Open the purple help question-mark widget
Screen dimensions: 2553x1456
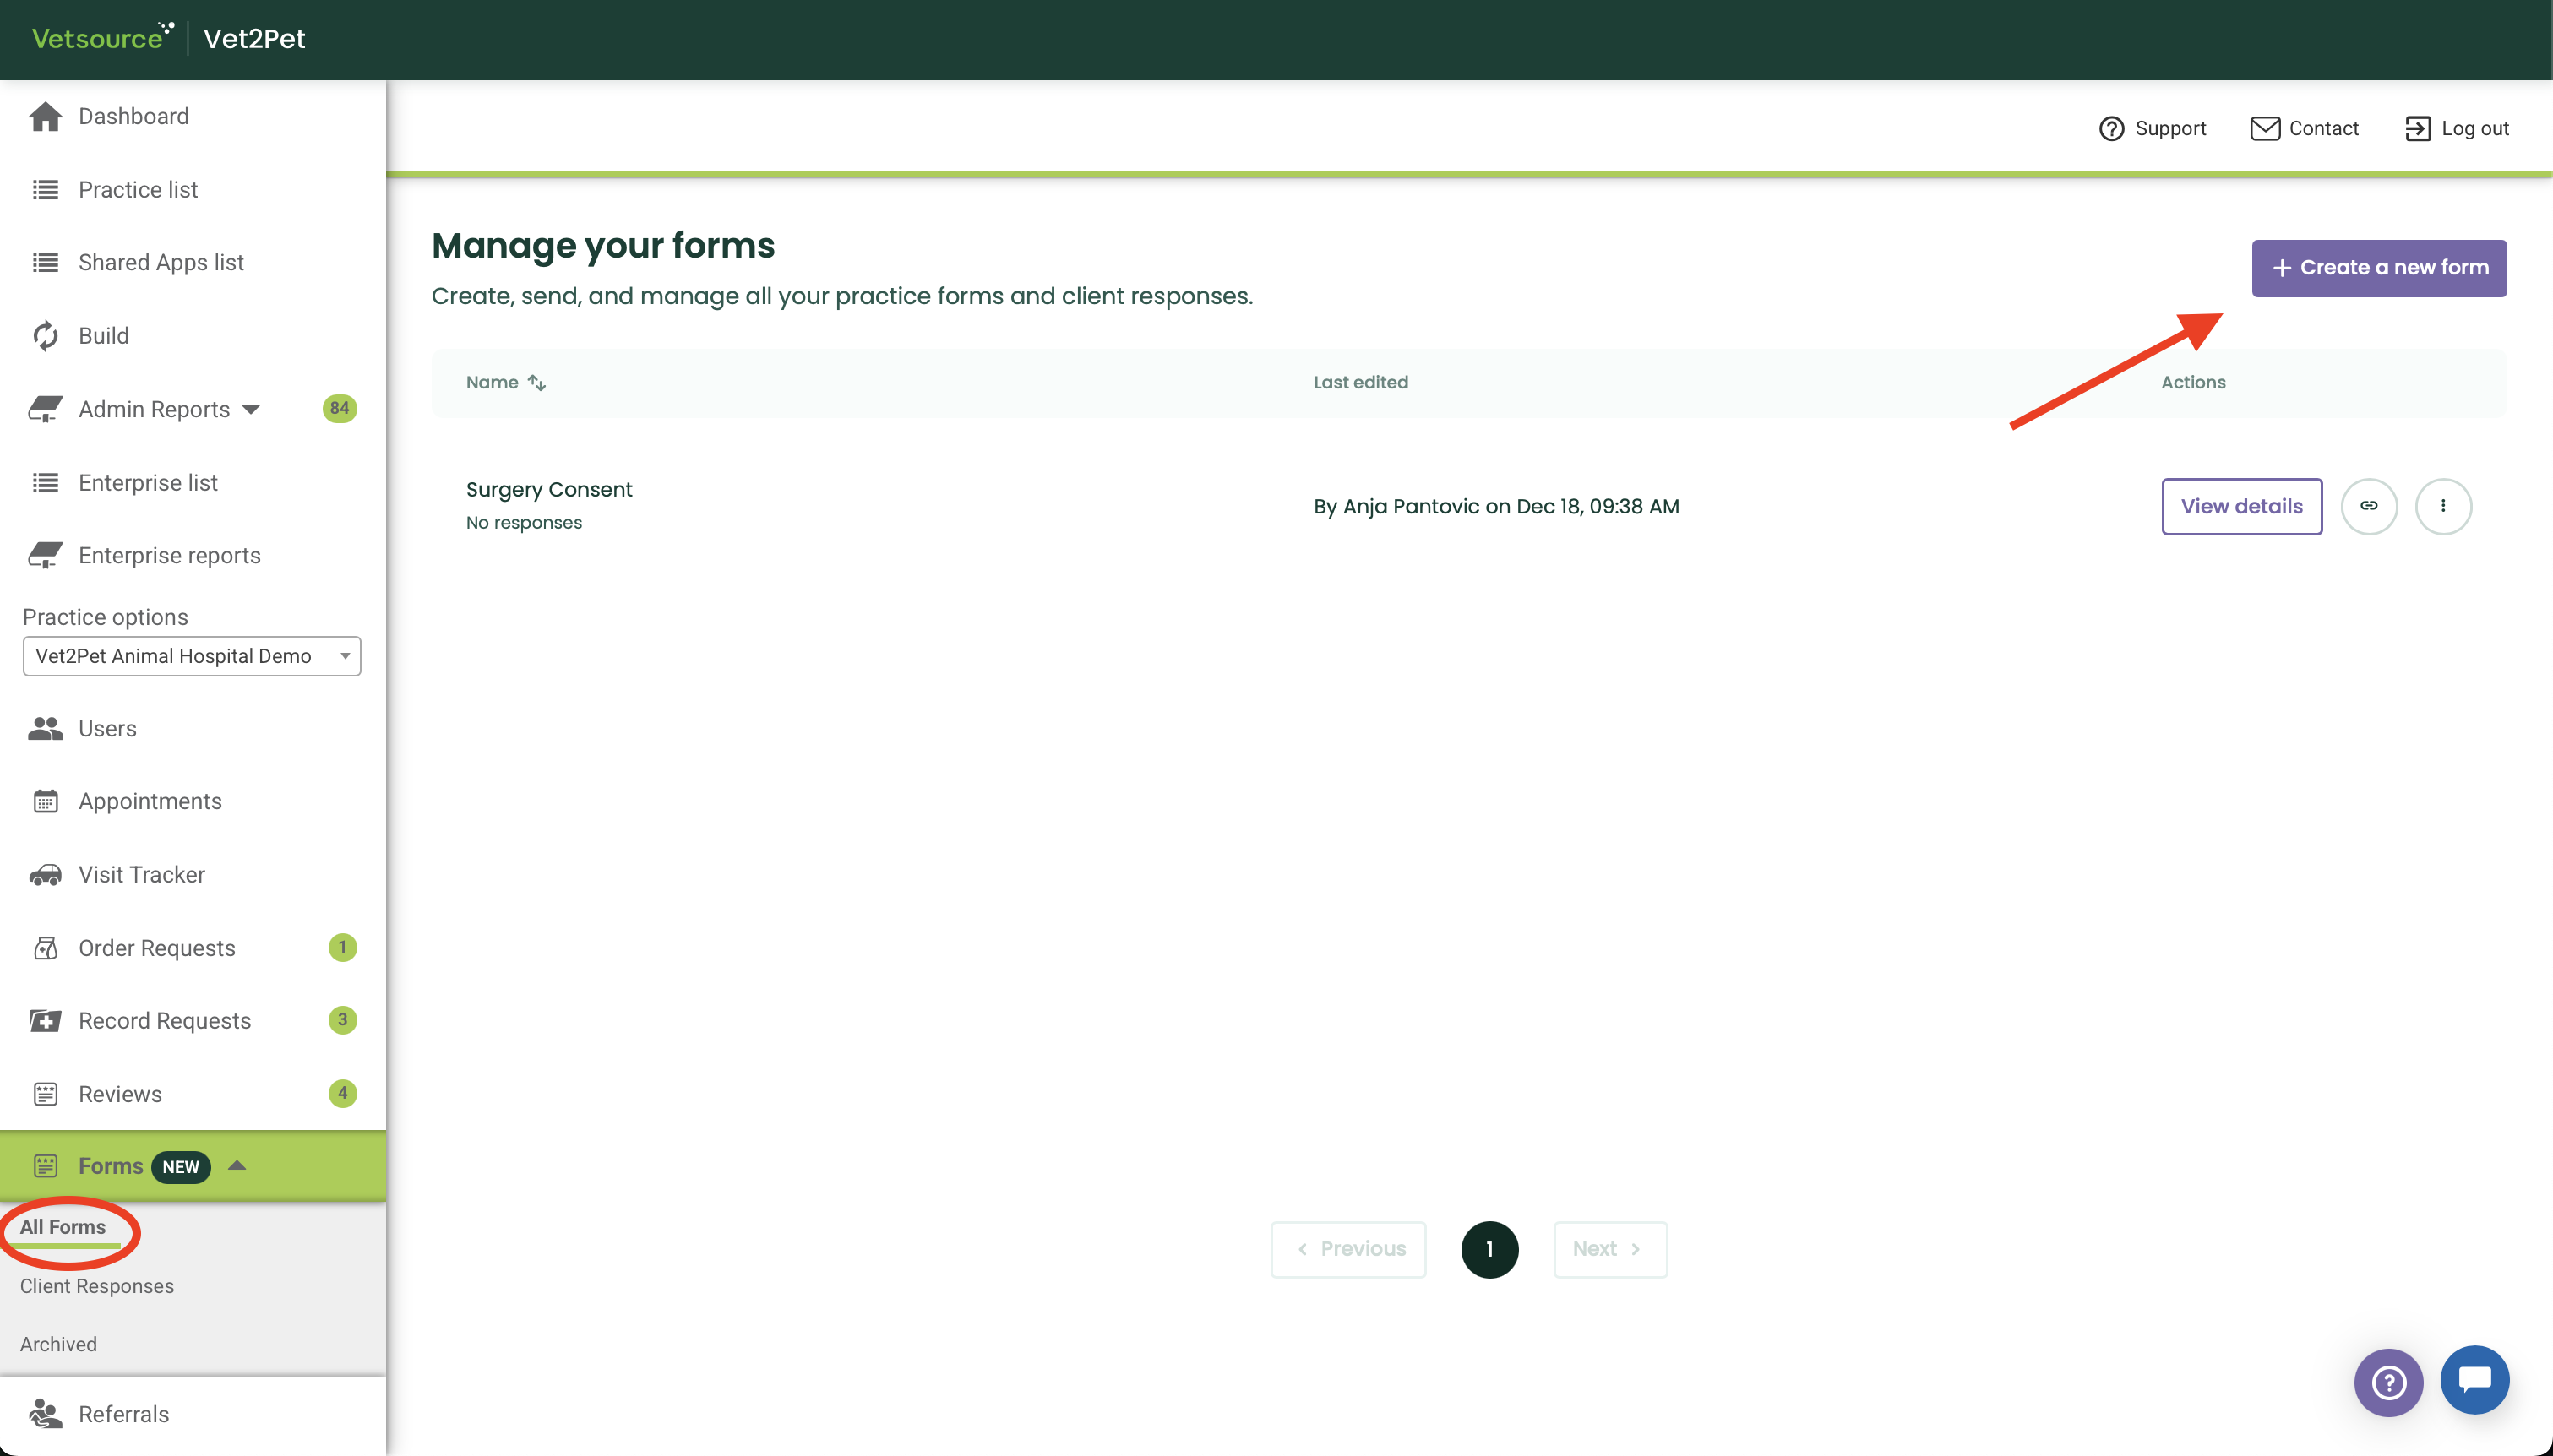pyautogui.click(x=2388, y=1382)
